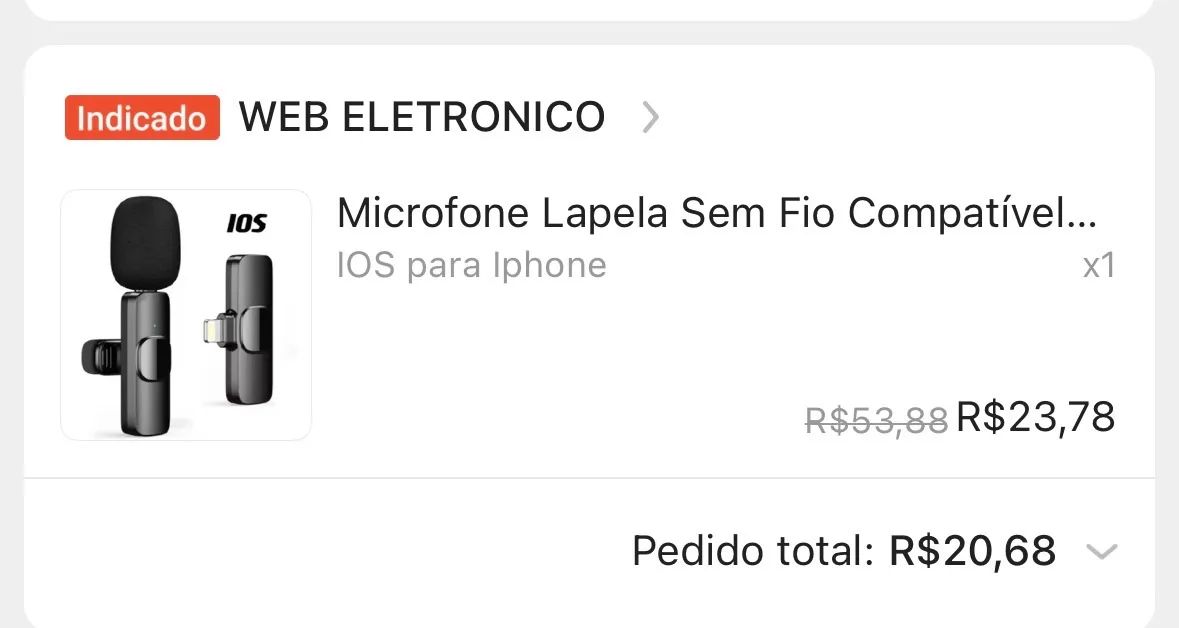Tap the seller name WEB ELETRONICO text

pyautogui.click(x=420, y=117)
